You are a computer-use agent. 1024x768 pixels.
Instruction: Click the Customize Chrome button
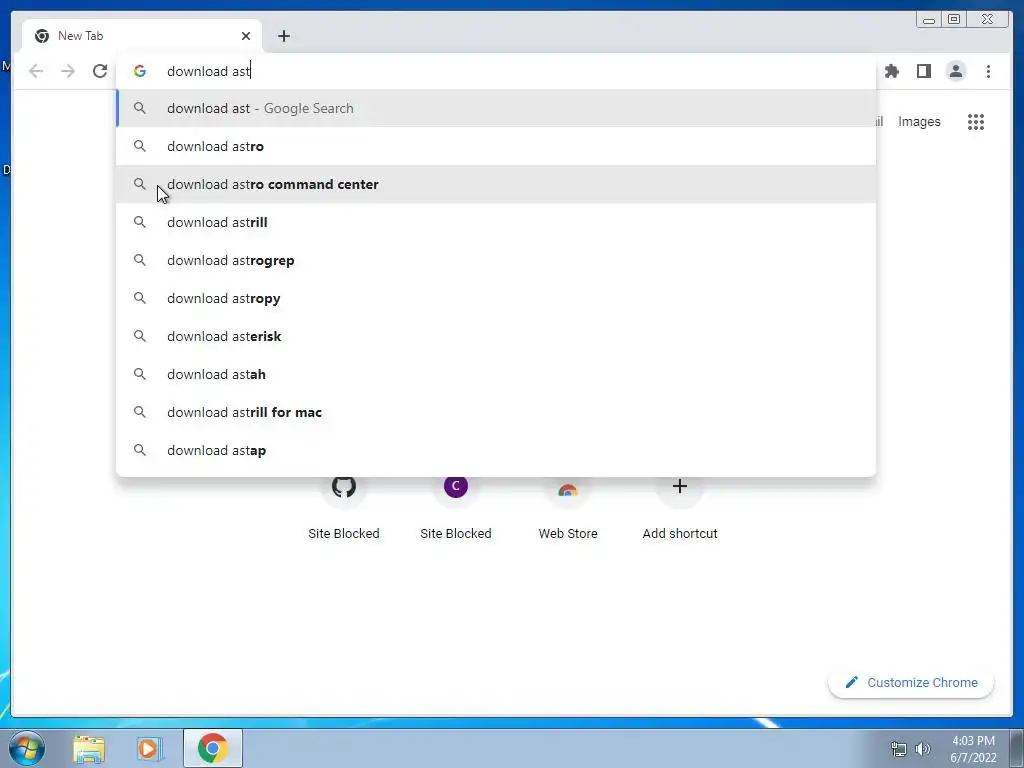click(x=911, y=682)
